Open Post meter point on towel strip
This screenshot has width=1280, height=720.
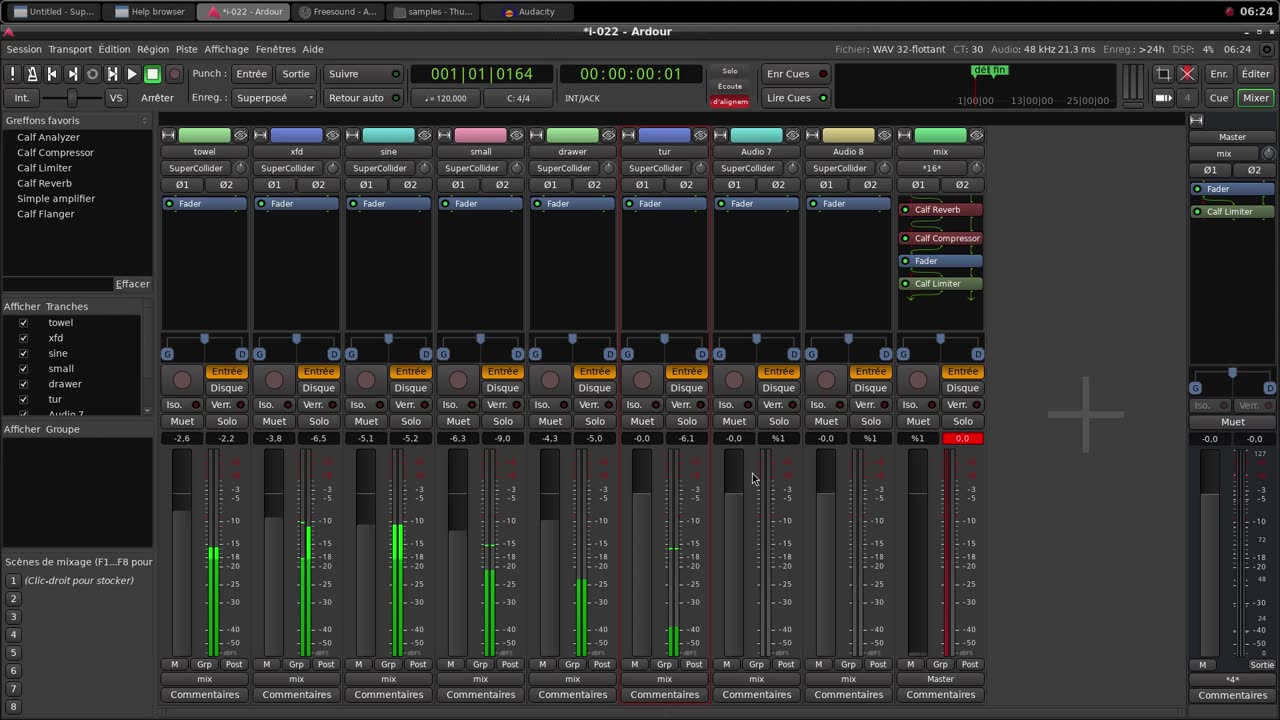pos(234,664)
